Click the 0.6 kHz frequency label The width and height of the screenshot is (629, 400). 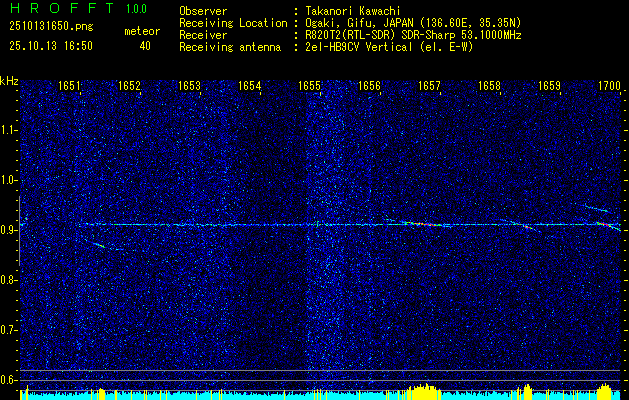[9, 380]
